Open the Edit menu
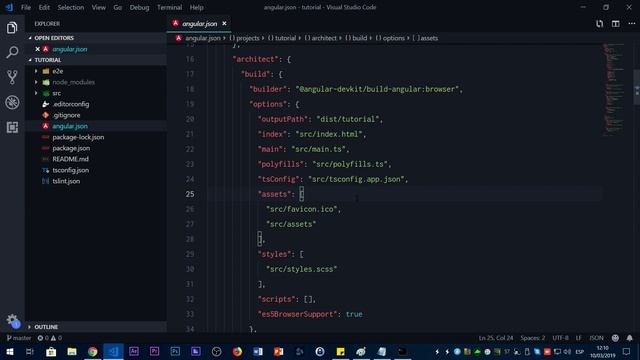This screenshot has width=640, height=360. pos(44,7)
